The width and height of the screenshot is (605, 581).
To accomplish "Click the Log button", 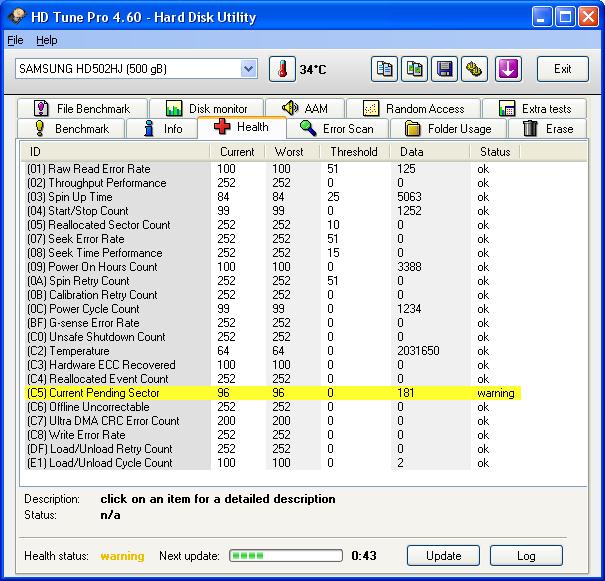I will (526, 556).
